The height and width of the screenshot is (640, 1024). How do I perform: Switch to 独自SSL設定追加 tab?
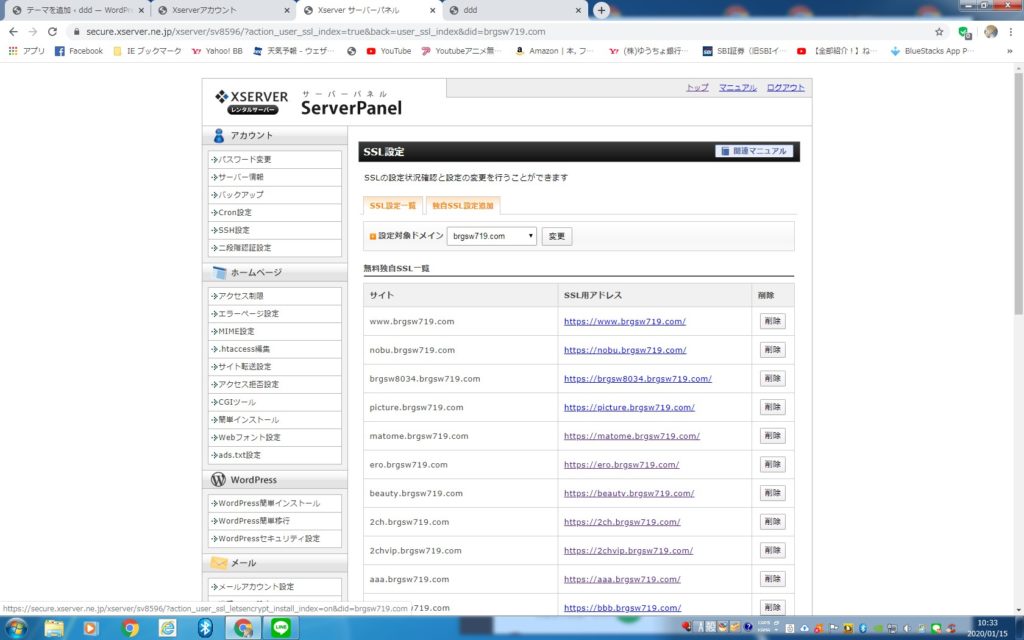point(463,205)
